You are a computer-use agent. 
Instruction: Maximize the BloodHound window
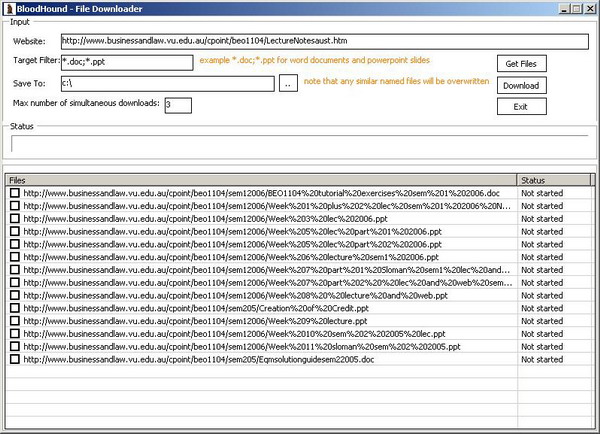(577, 9)
